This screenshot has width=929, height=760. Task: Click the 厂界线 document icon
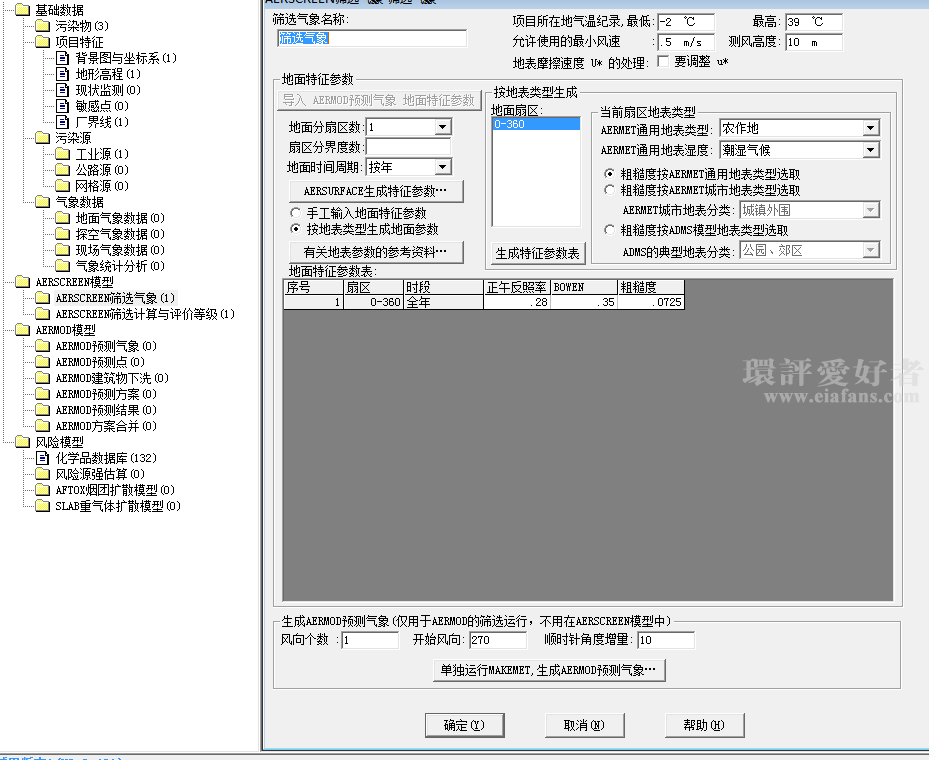pos(62,121)
